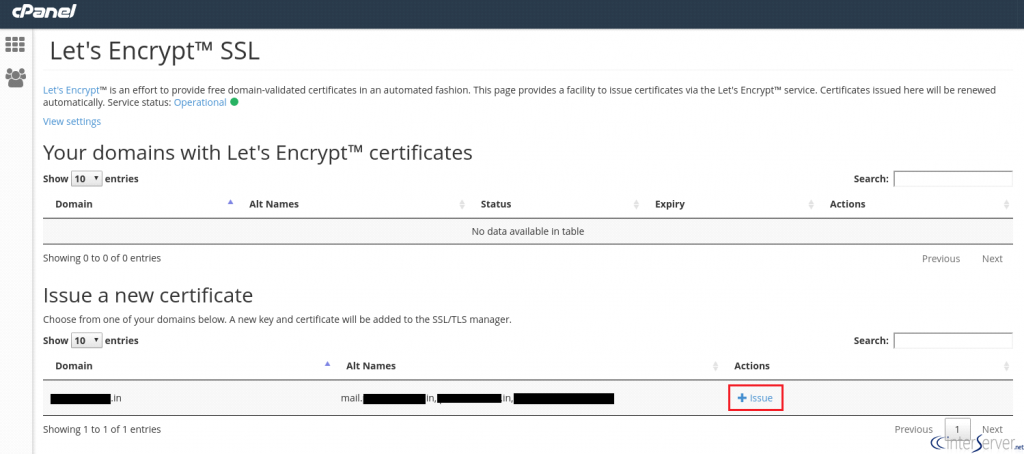1024x454 pixels.
Task: Sort certificates table by Expiry arrows
Action: (812, 204)
